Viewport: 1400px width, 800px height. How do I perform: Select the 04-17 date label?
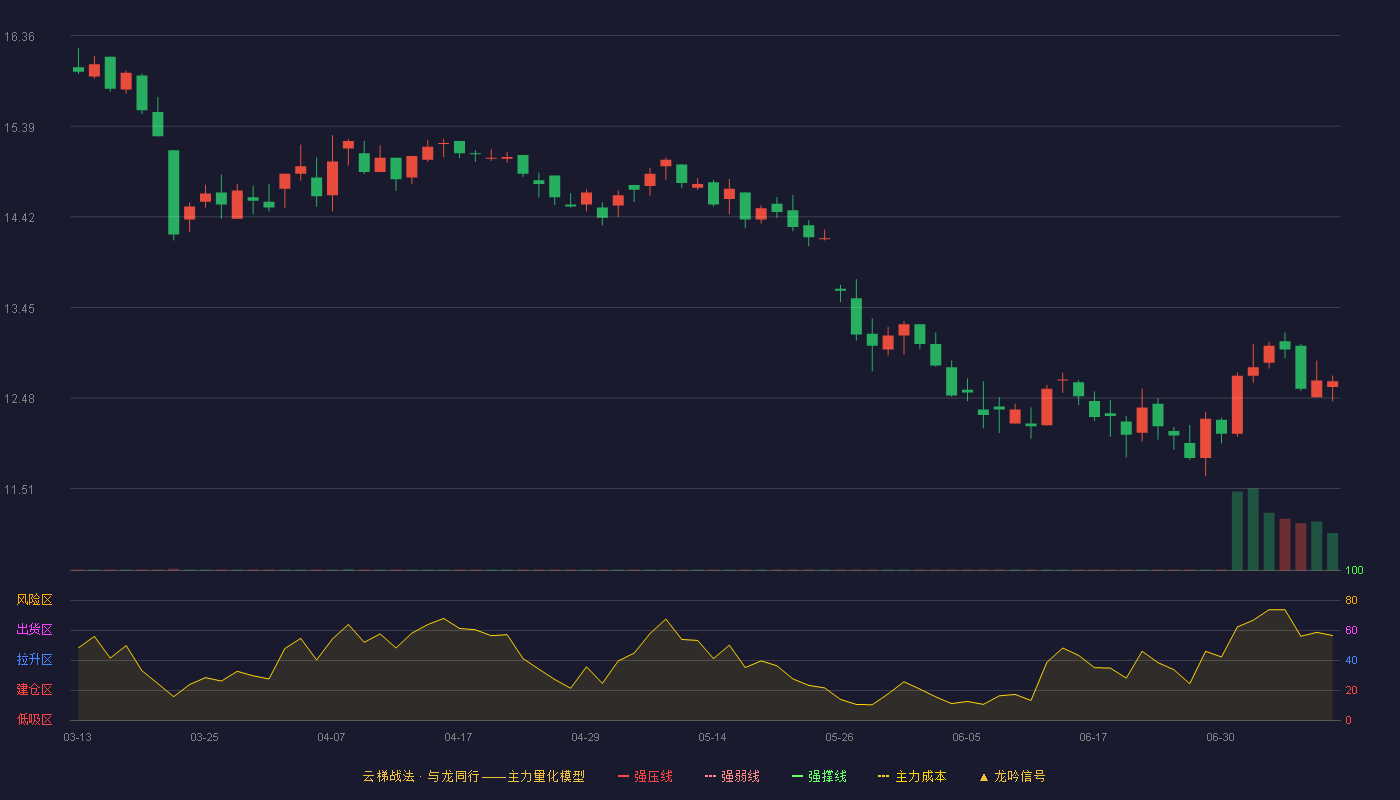458,737
